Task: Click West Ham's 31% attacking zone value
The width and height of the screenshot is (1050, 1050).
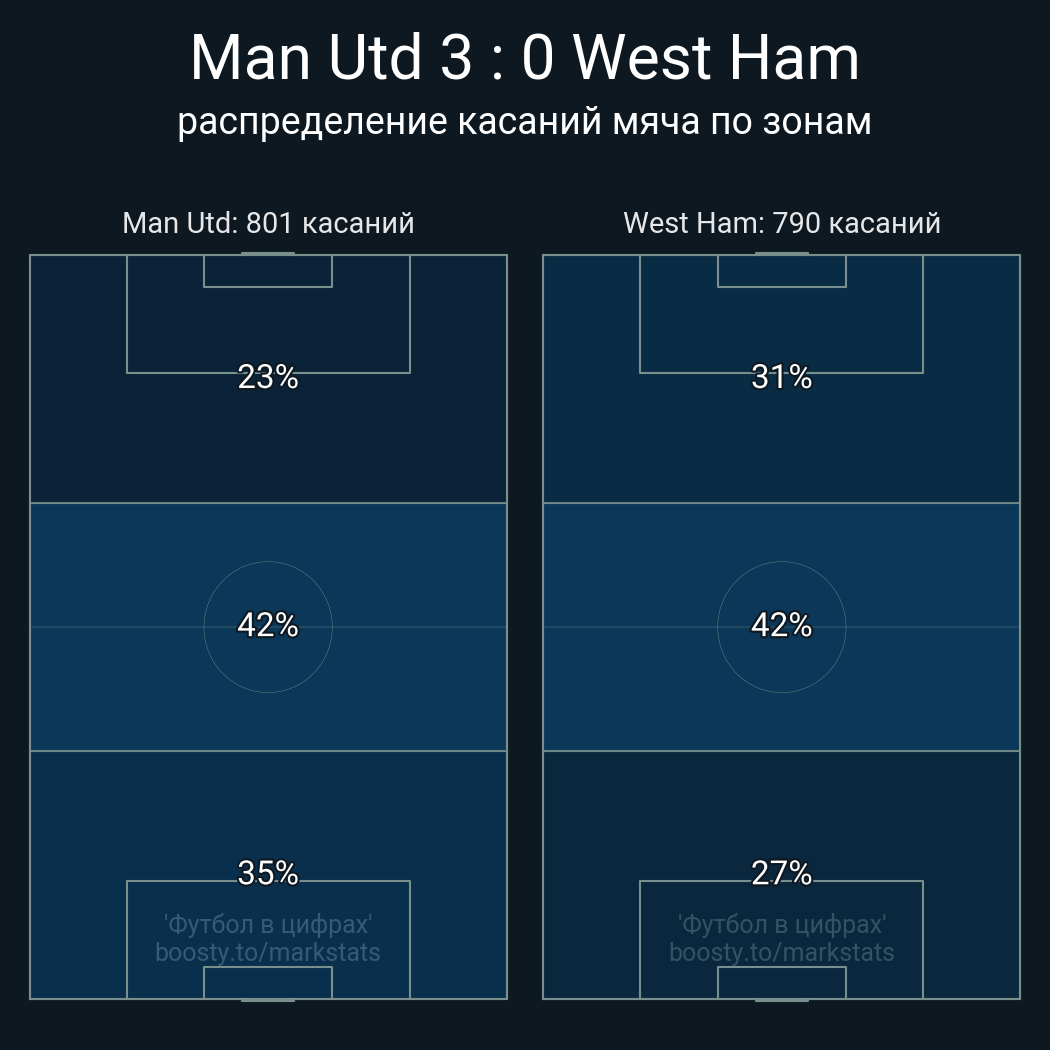Action: pos(782,377)
